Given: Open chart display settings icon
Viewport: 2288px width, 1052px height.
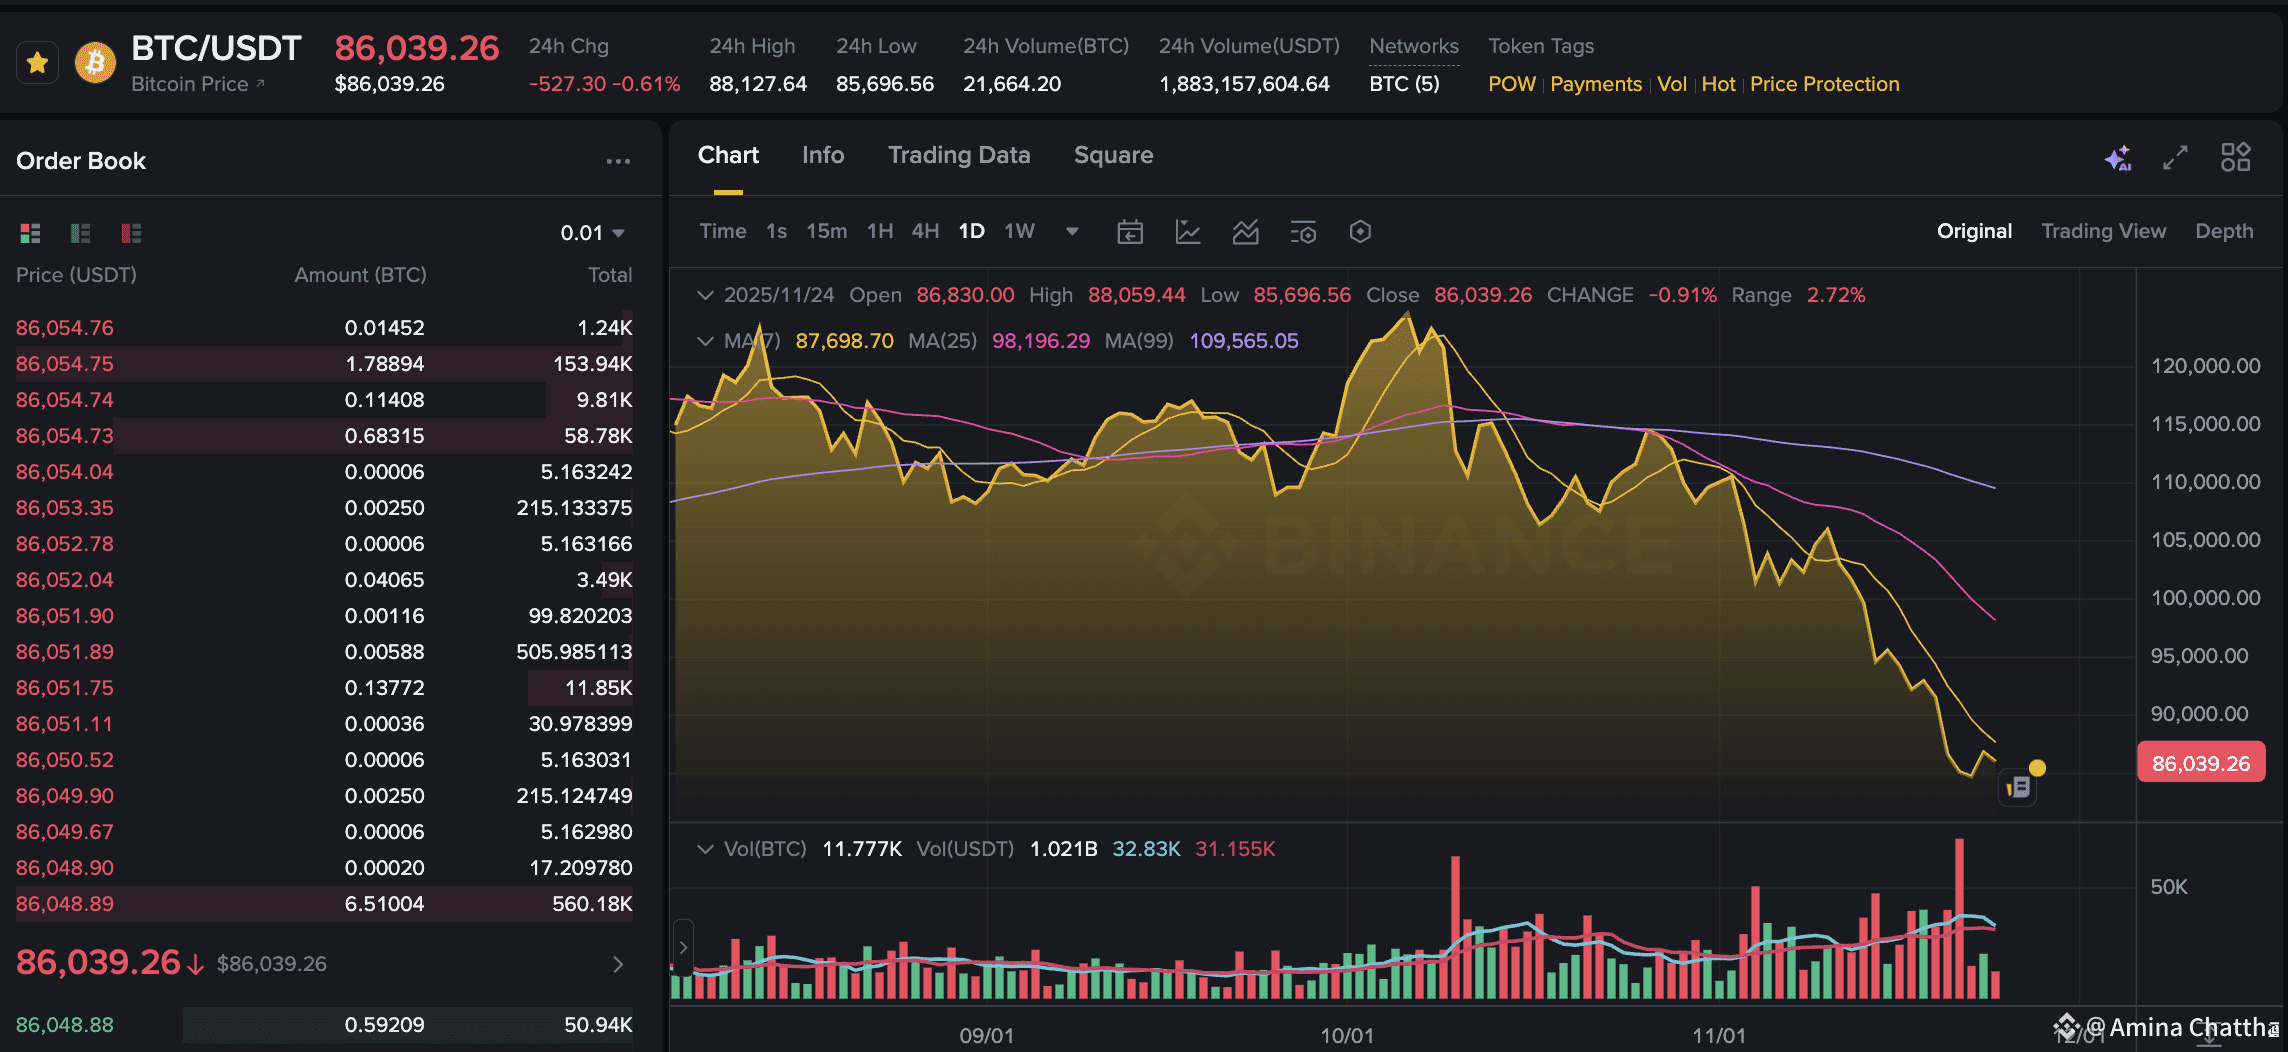Looking at the screenshot, I should (1303, 232).
